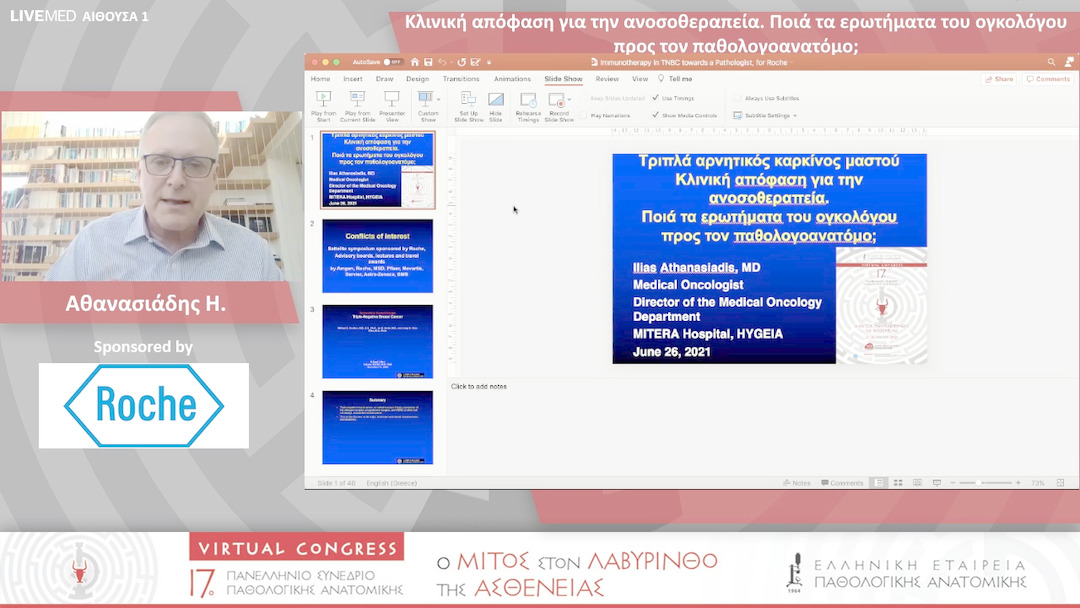Uncheck the Use Timings checkbox

(655, 98)
